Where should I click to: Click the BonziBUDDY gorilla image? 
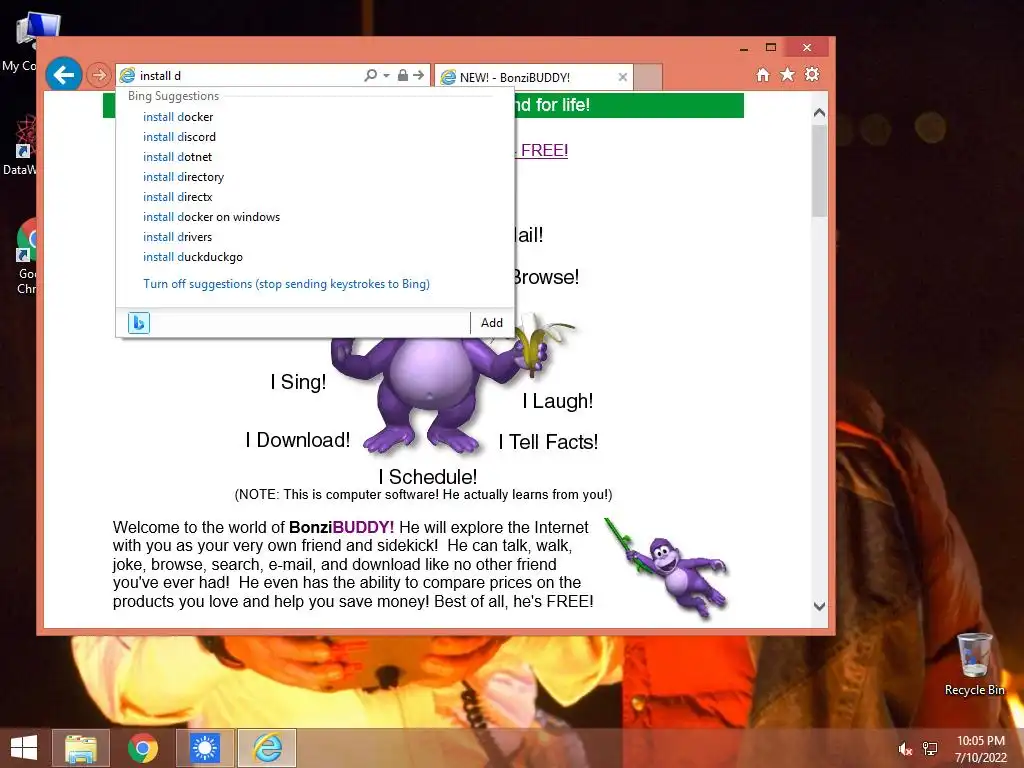coord(428,394)
